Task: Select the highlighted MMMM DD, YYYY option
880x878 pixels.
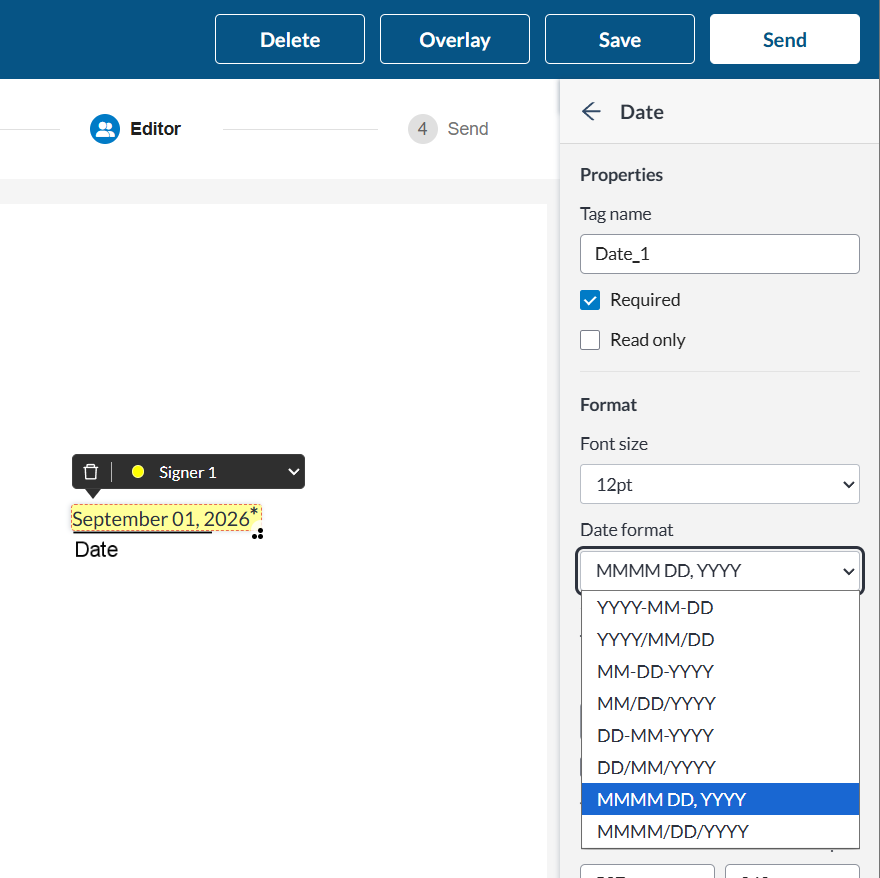Action: [720, 799]
